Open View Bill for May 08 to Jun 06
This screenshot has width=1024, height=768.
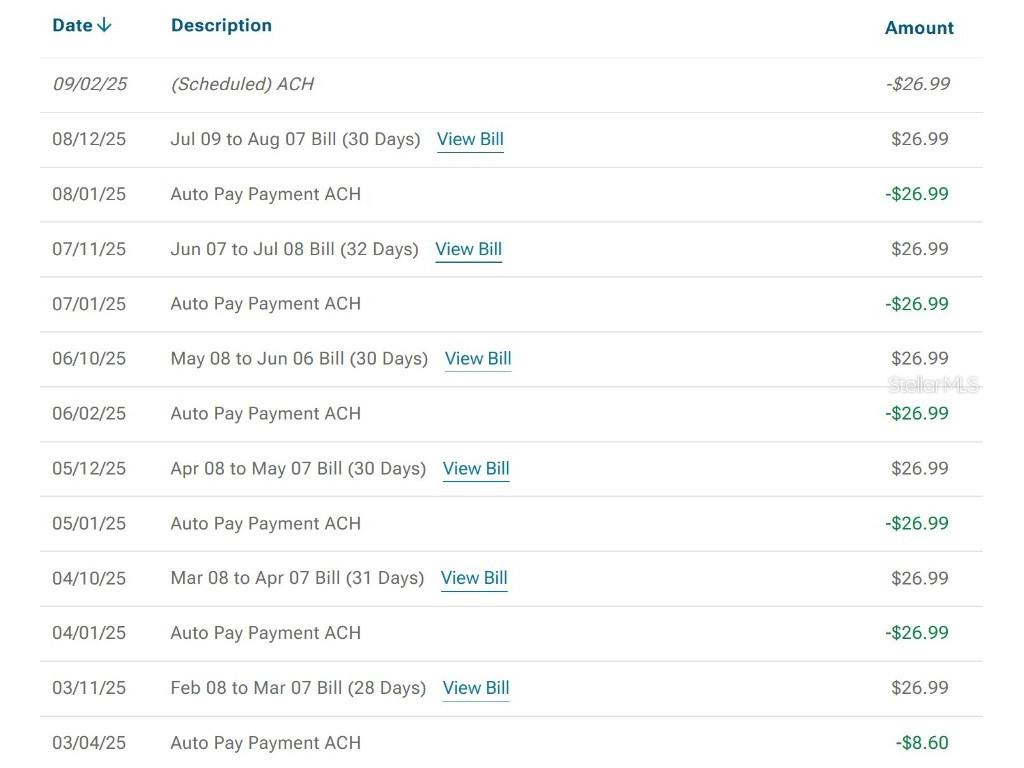(x=478, y=359)
